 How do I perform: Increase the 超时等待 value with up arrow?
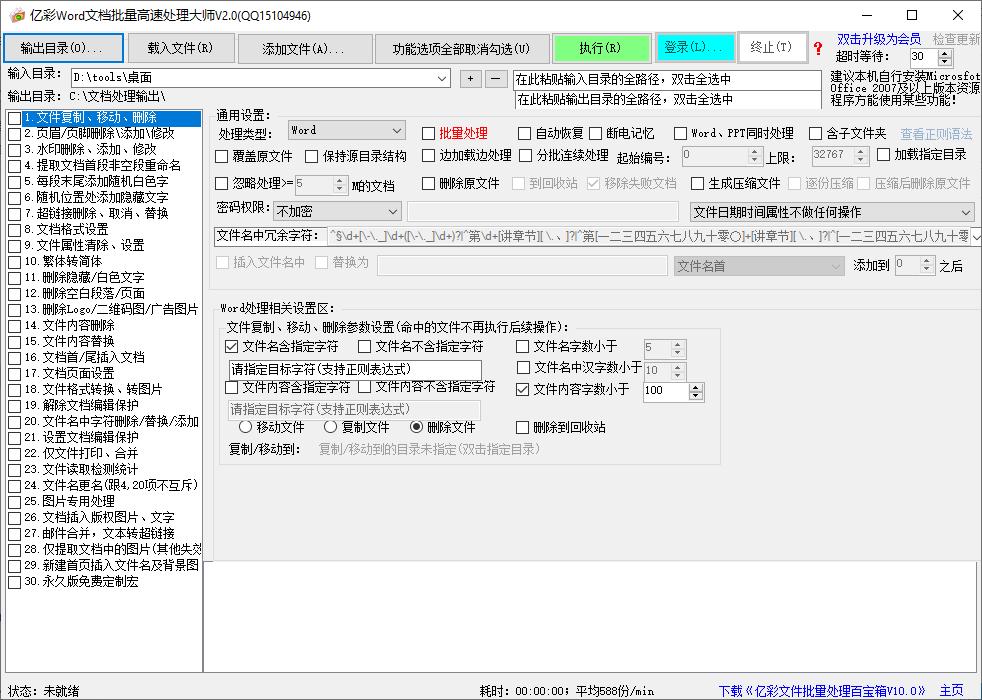tap(945, 53)
